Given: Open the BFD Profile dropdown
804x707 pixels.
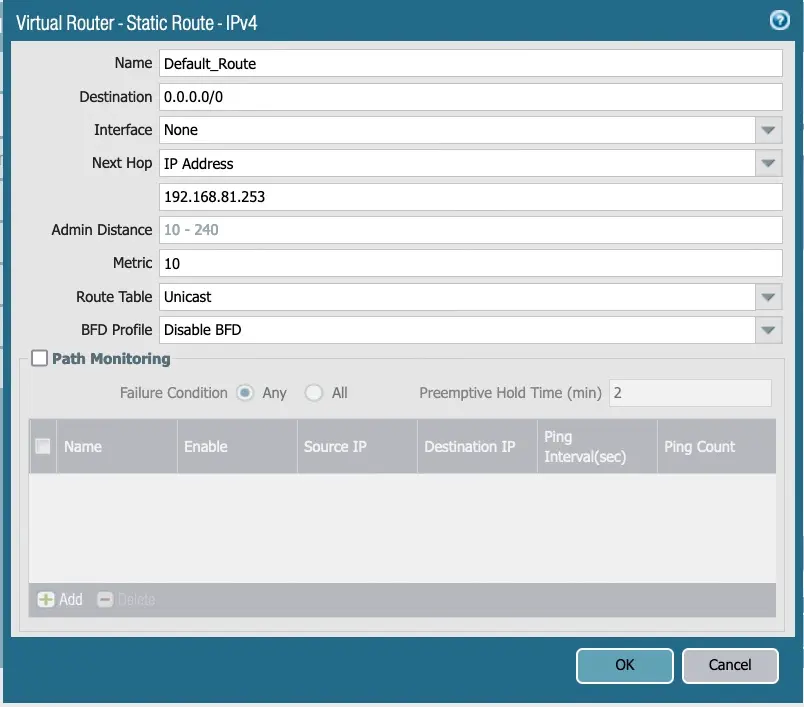Looking at the screenshot, I should point(768,330).
